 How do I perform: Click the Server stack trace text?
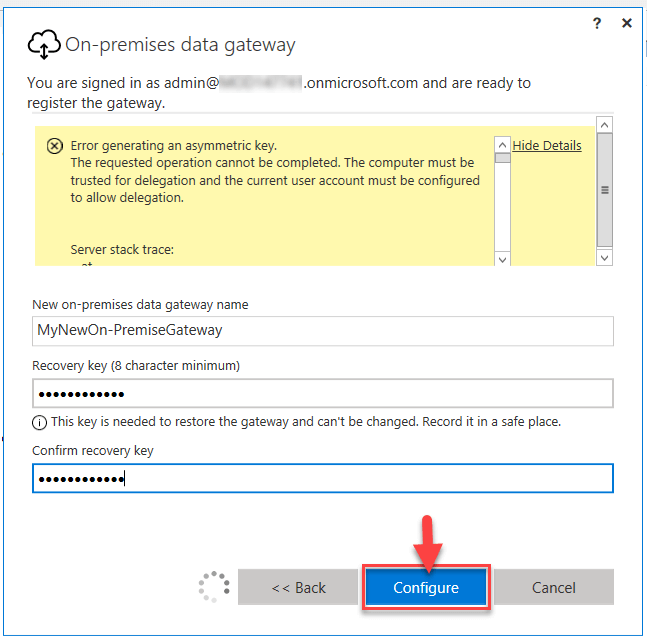point(122,249)
